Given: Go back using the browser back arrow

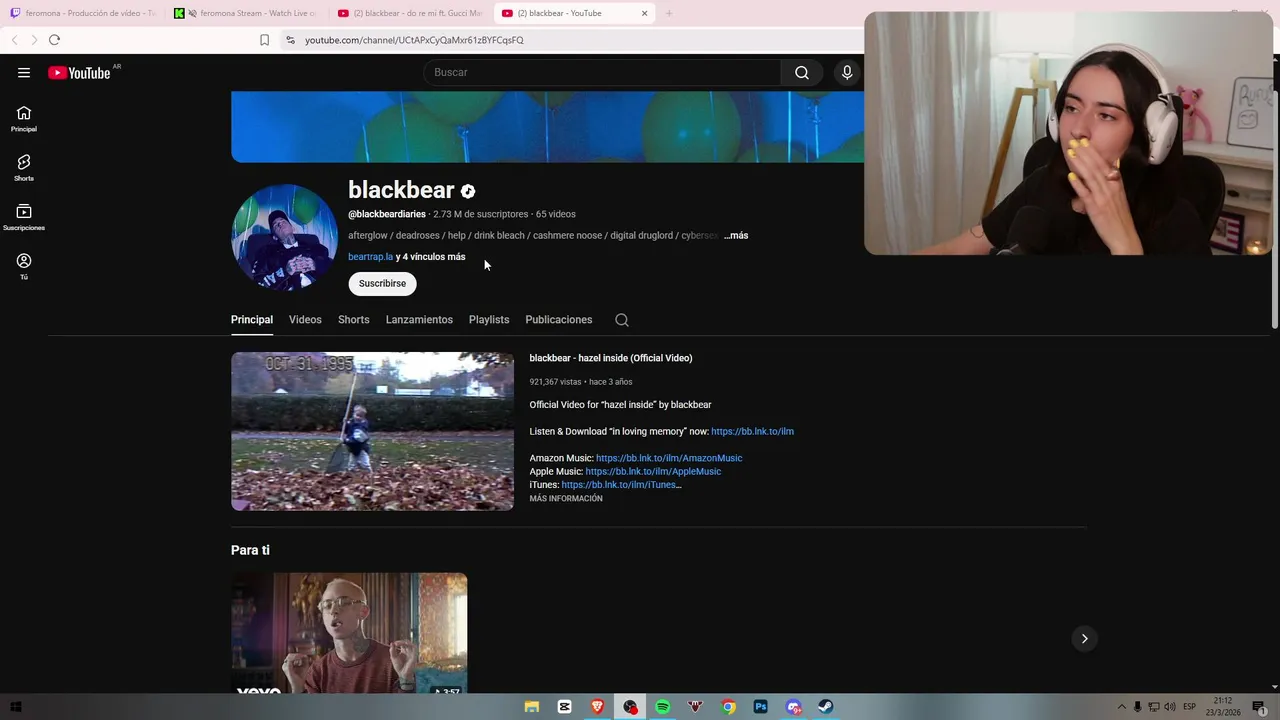Looking at the screenshot, I should 14,40.
